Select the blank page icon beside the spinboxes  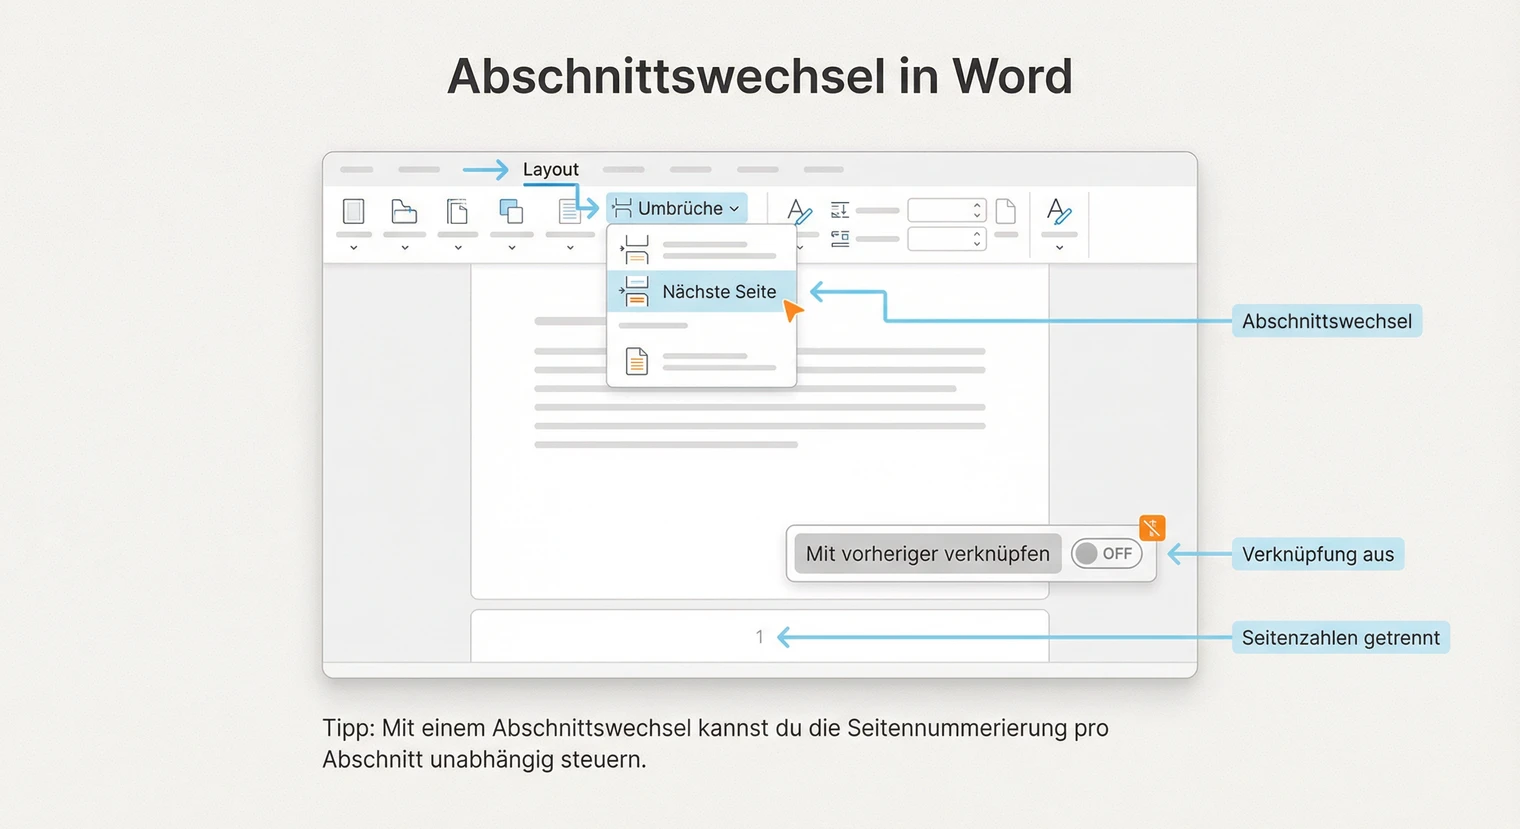point(1006,210)
